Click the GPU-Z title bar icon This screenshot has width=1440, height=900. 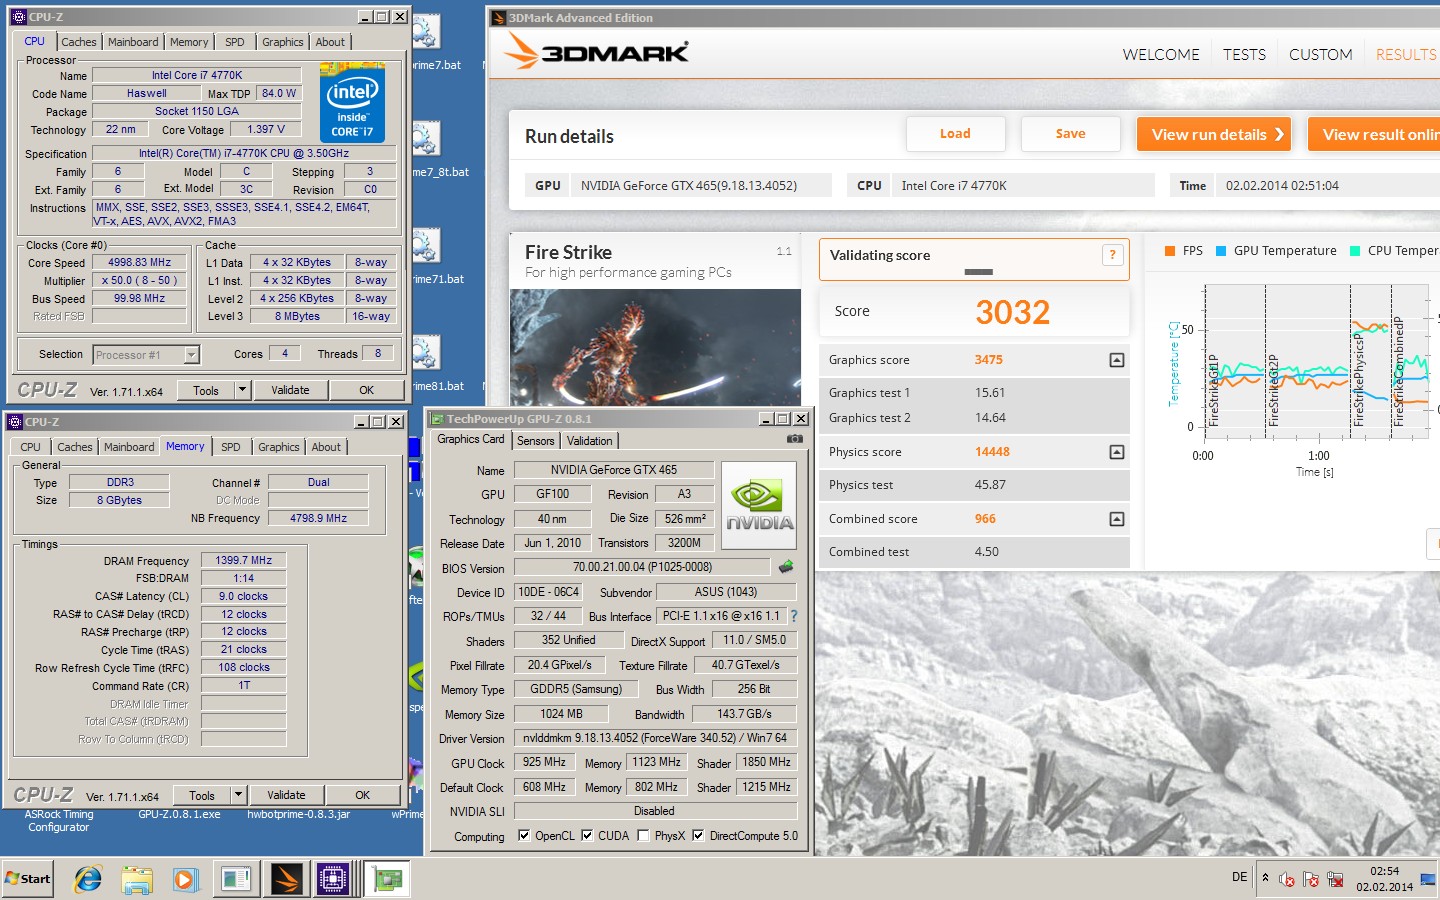[x=437, y=419]
